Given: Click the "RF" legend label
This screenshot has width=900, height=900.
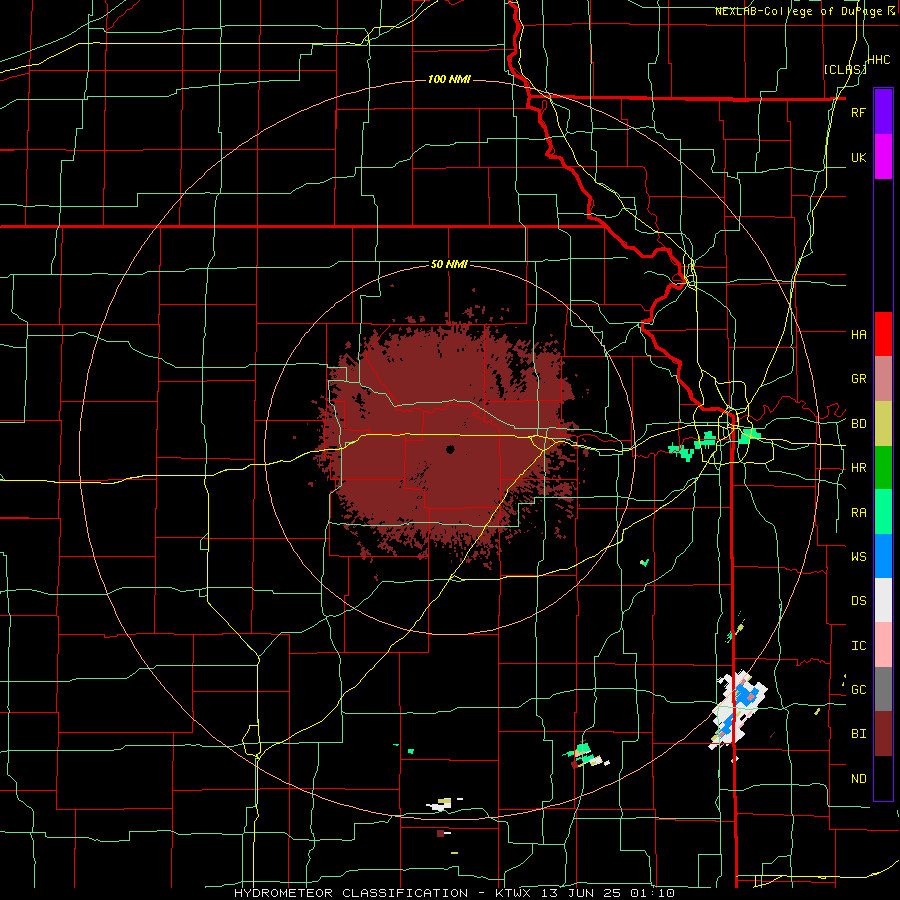Looking at the screenshot, I should (x=858, y=112).
